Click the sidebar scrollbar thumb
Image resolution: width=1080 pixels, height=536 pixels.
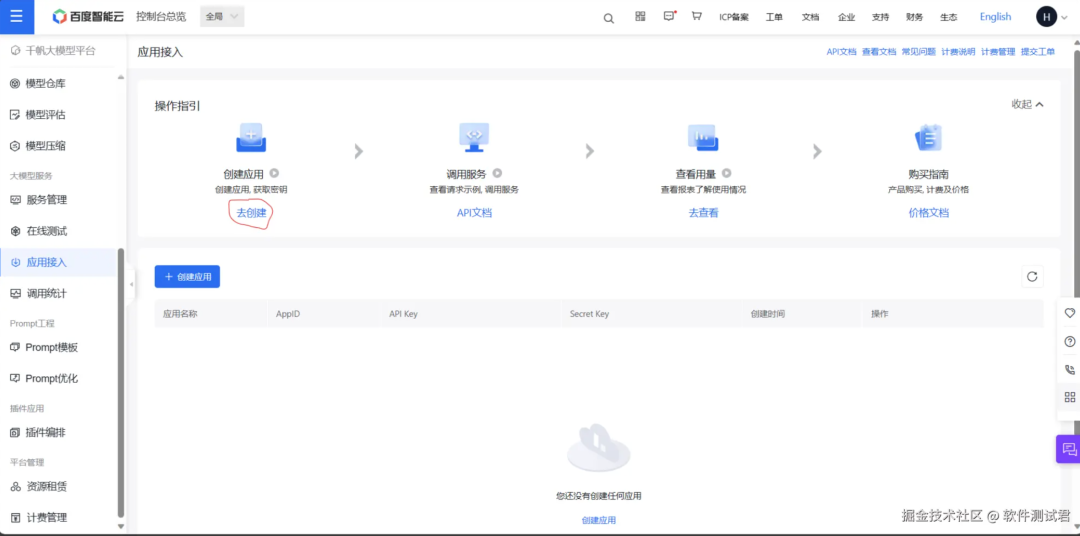[121, 382]
